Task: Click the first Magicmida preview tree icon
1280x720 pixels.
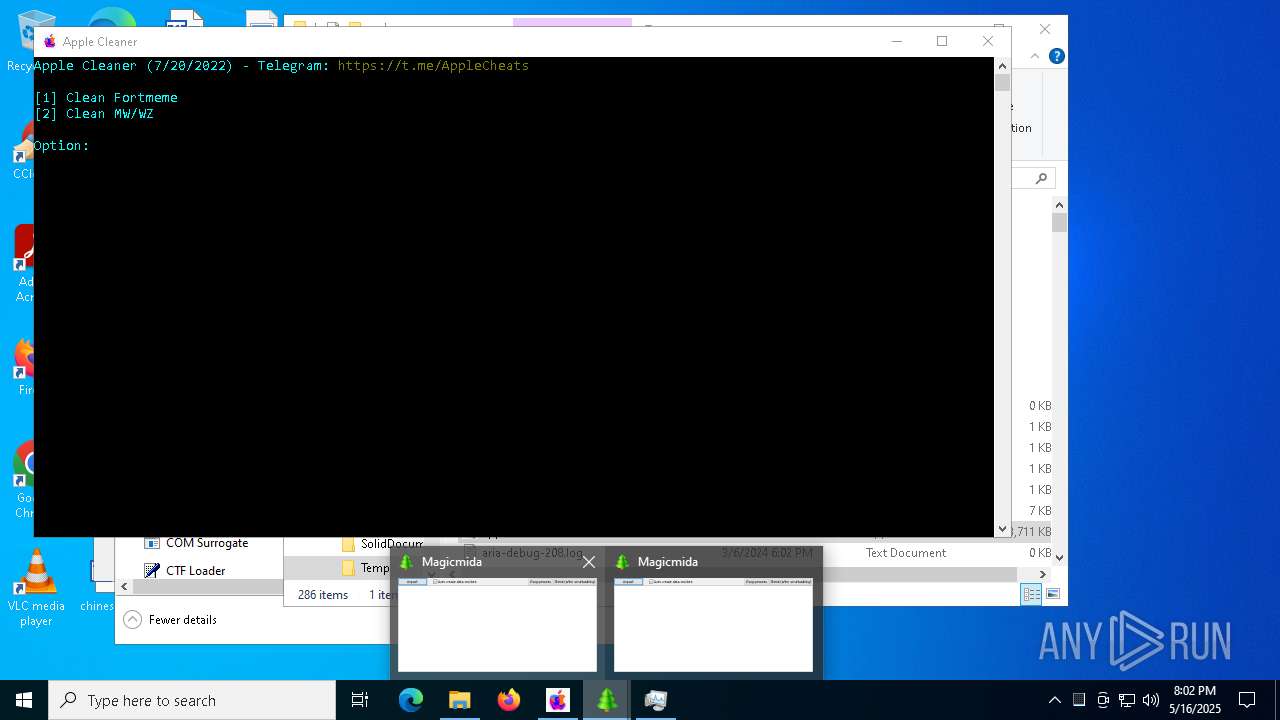Action: [406, 562]
